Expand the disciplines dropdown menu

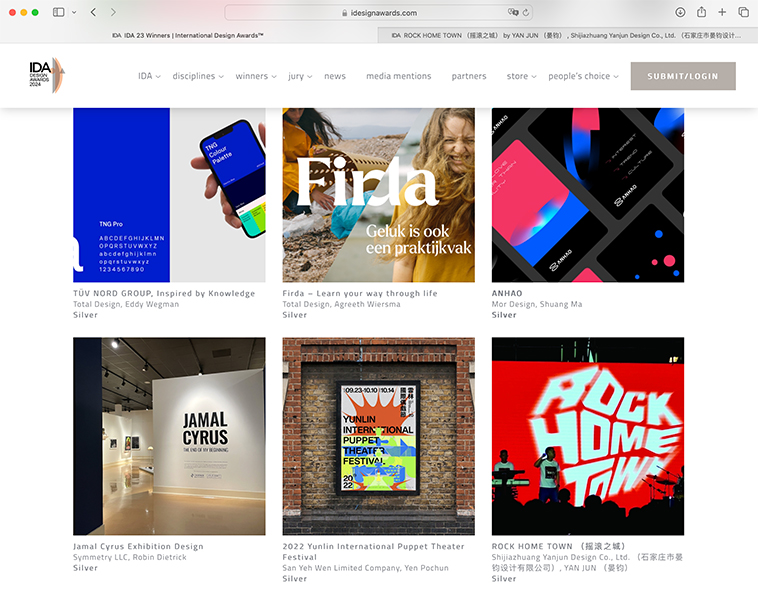click(198, 76)
